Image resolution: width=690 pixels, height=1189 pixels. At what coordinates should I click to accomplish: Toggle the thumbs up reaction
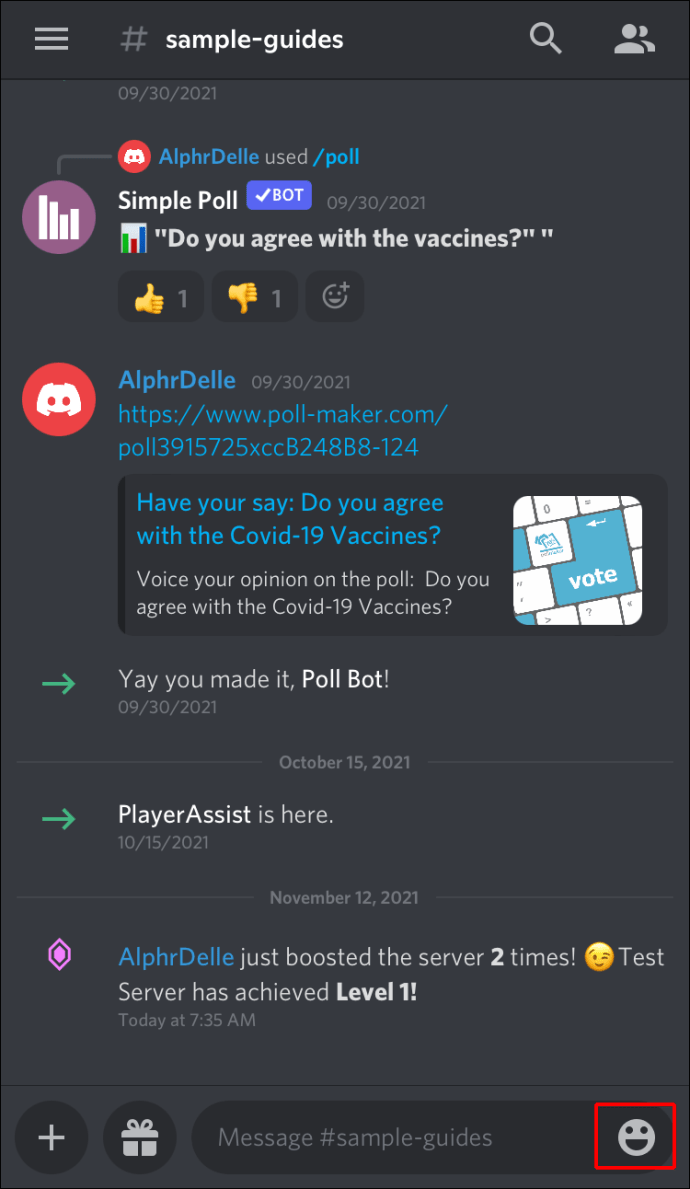[x=161, y=296]
